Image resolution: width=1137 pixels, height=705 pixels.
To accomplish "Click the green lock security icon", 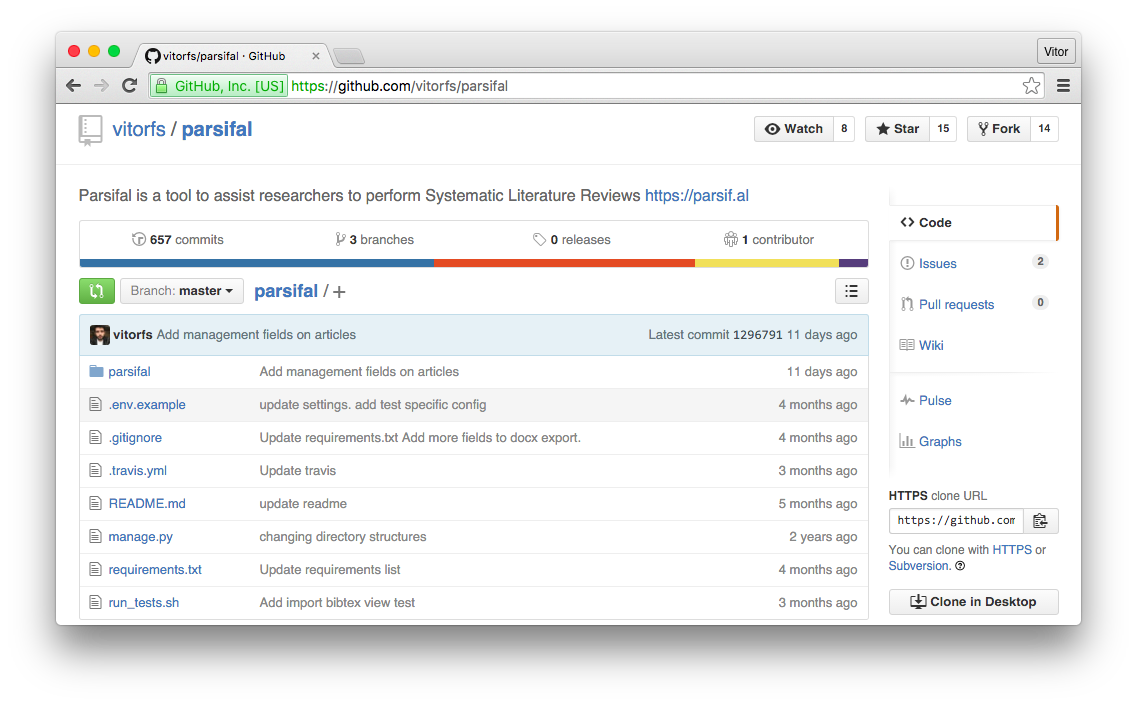I will click(162, 86).
